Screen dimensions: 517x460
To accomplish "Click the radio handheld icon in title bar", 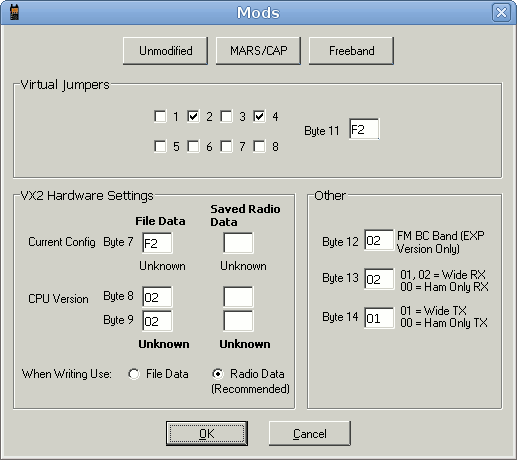I will [x=14, y=12].
